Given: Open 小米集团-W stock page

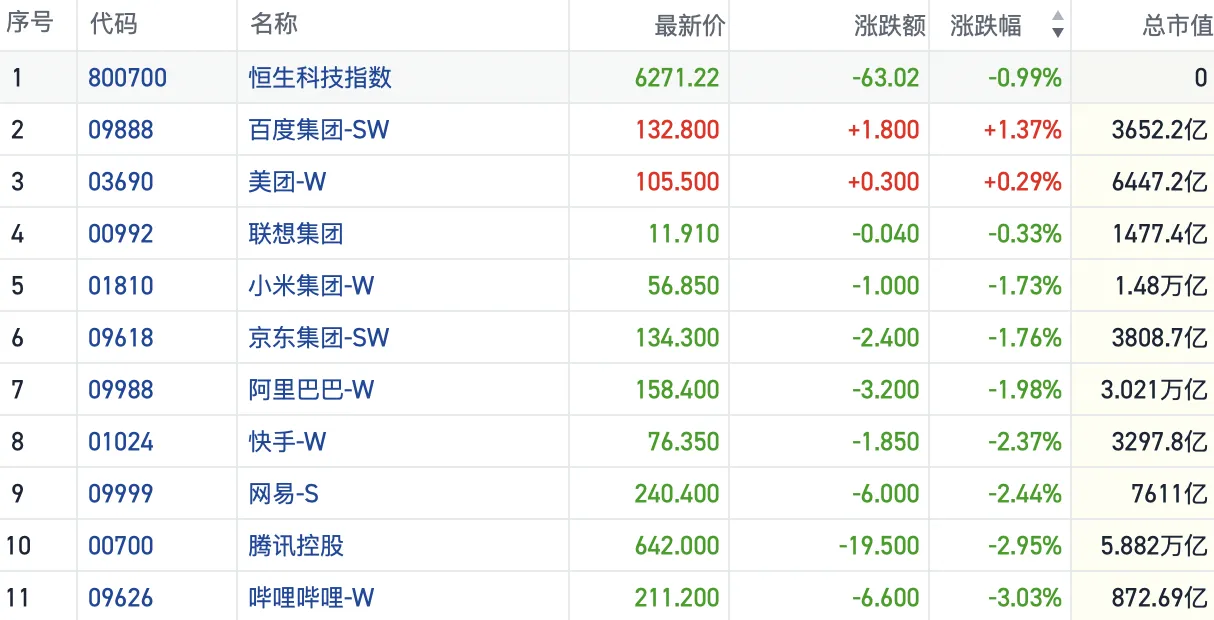Looking at the screenshot, I should (311, 286).
